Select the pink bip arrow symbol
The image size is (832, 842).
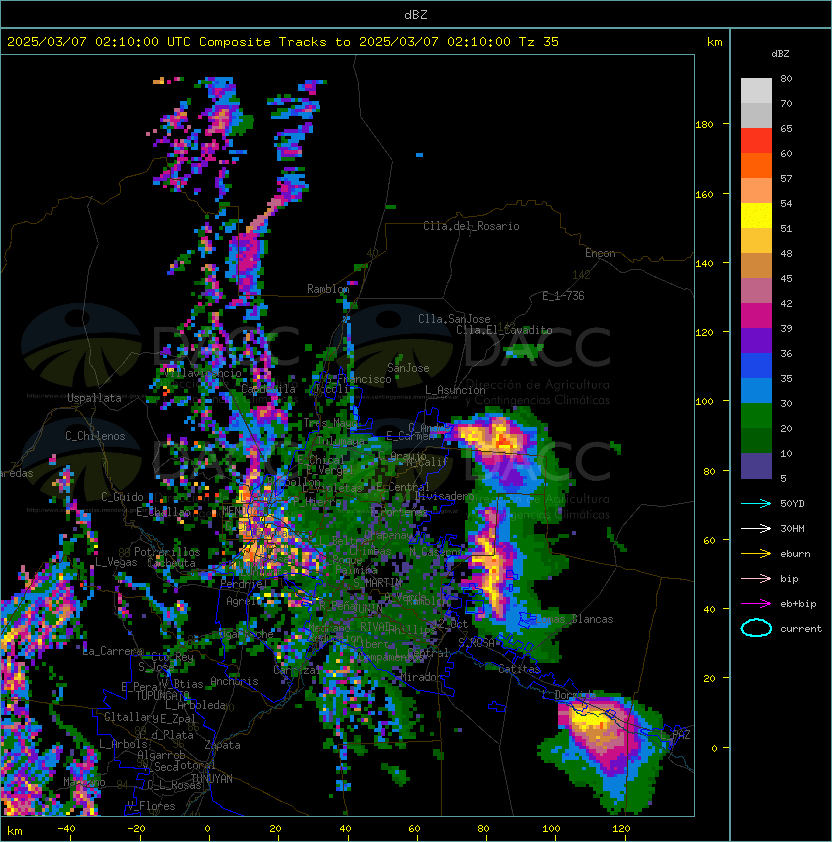pos(756,579)
